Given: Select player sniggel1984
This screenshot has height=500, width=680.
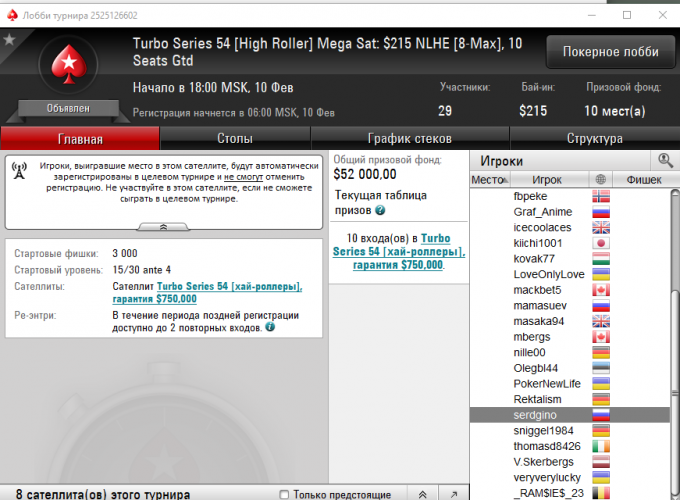Looking at the screenshot, I should coord(570,431).
